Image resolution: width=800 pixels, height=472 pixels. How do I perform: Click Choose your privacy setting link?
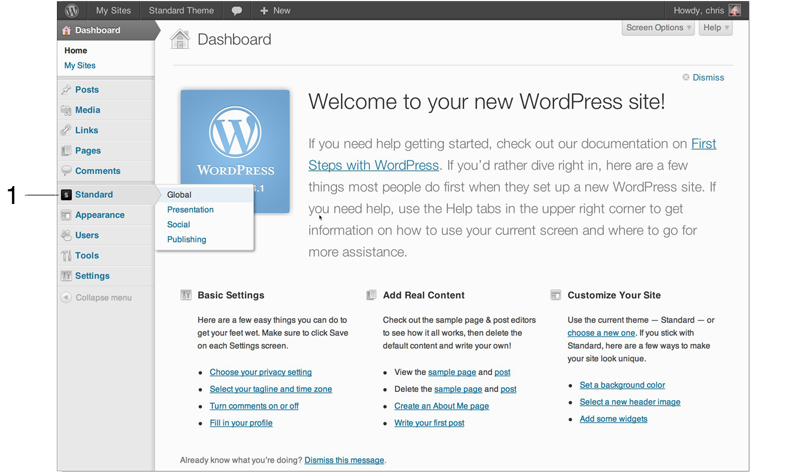click(x=261, y=372)
